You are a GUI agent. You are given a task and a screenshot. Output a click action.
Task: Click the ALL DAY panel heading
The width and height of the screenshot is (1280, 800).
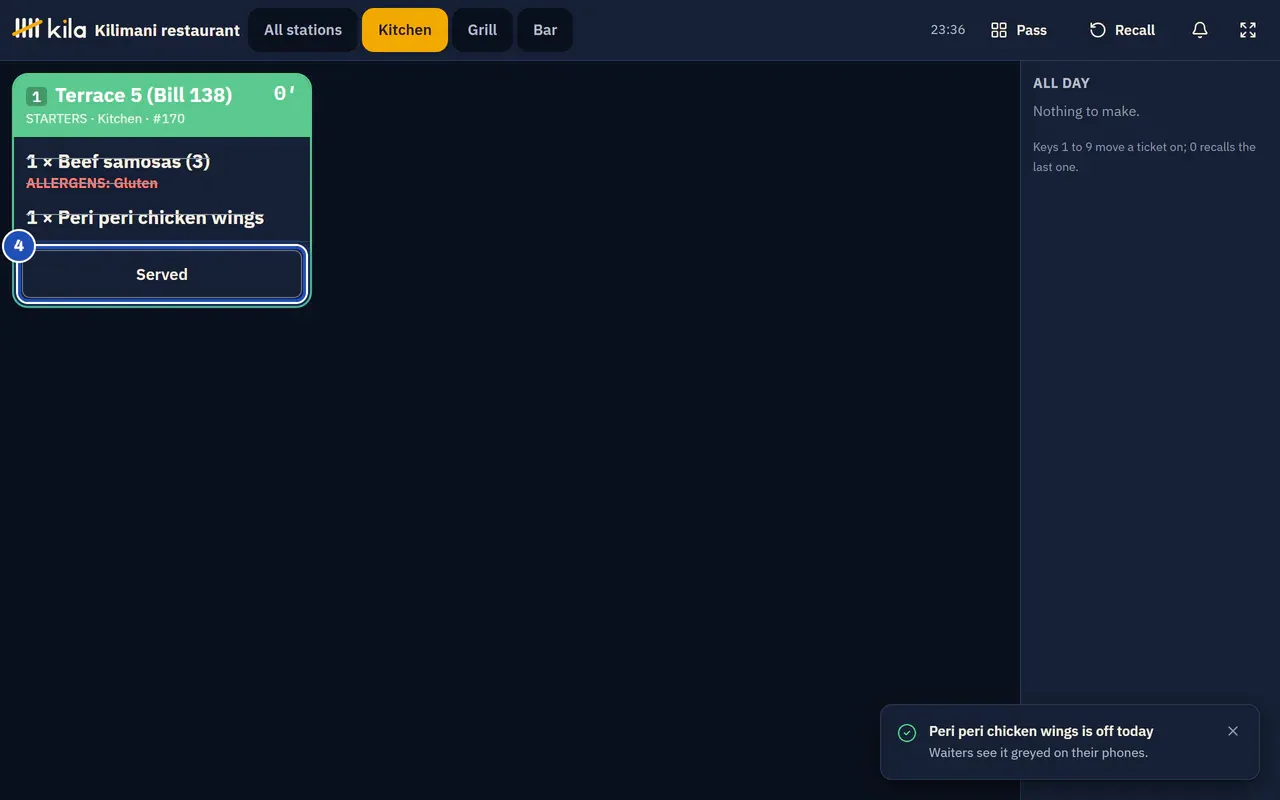pos(1061,83)
